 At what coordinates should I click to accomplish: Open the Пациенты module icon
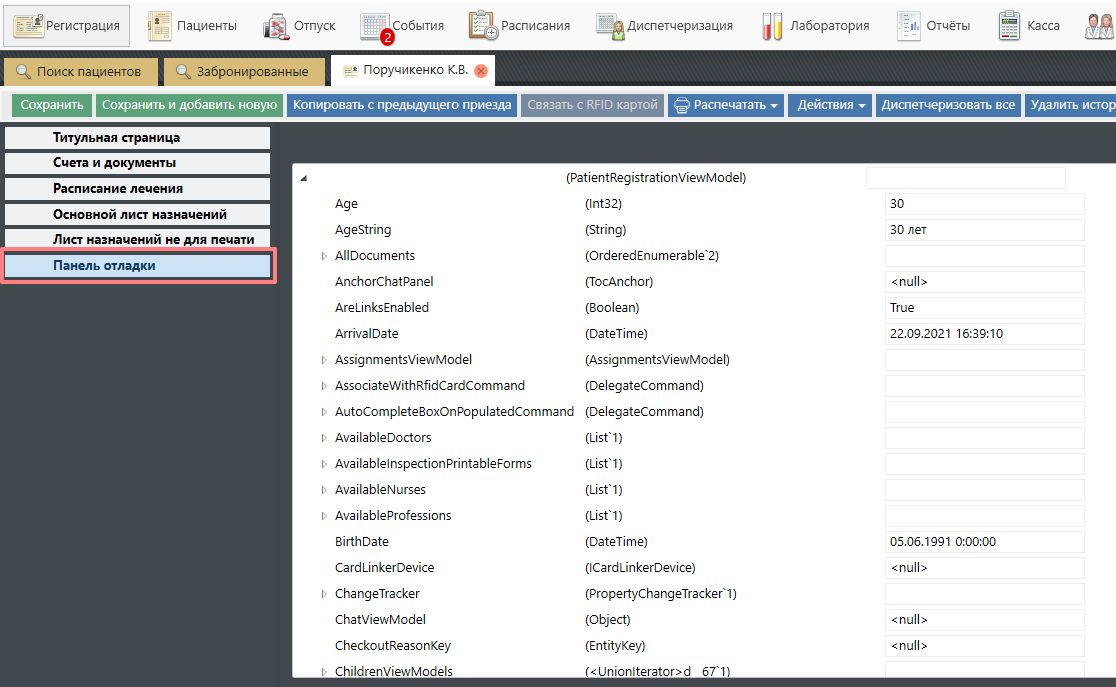tap(159, 26)
